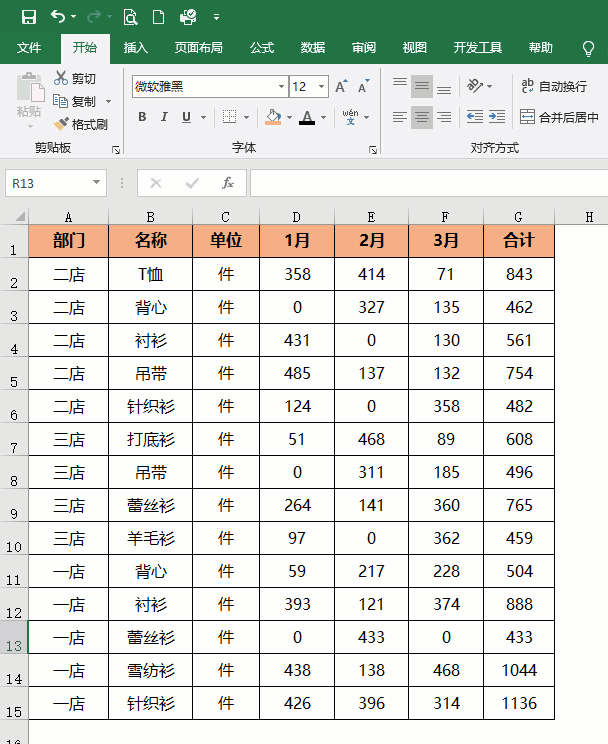Expand the Copy options arrow
This screenshot has width=608, height=744.
point(108,101)
